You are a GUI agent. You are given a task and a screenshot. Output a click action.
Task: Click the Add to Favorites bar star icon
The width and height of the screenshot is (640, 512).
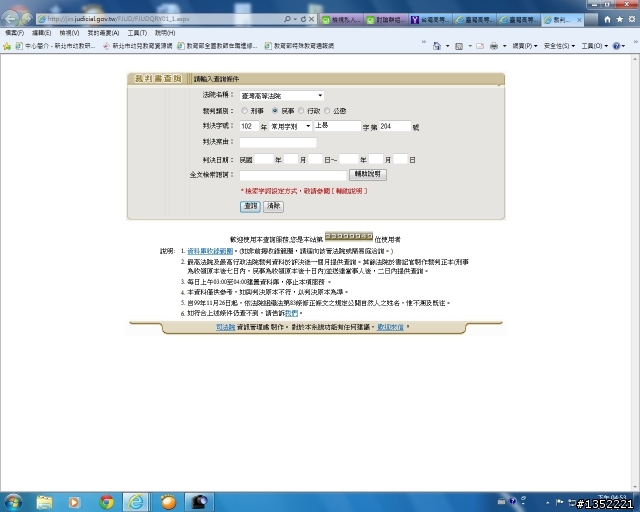[7, 46]
